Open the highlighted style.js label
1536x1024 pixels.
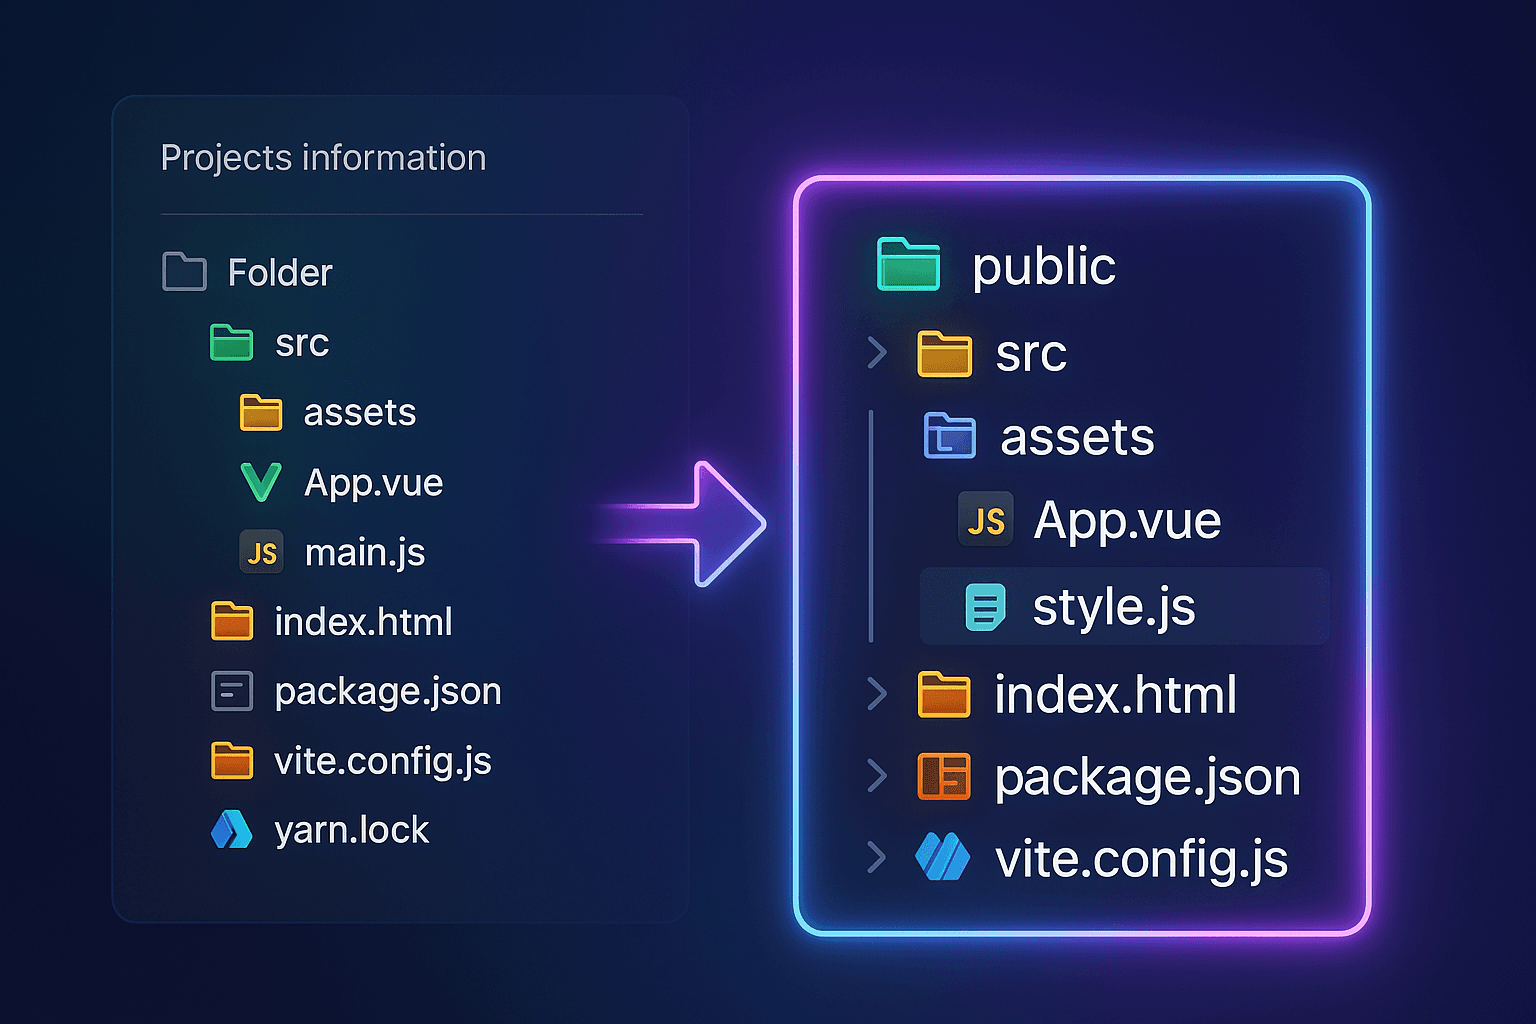point(1114,607)
